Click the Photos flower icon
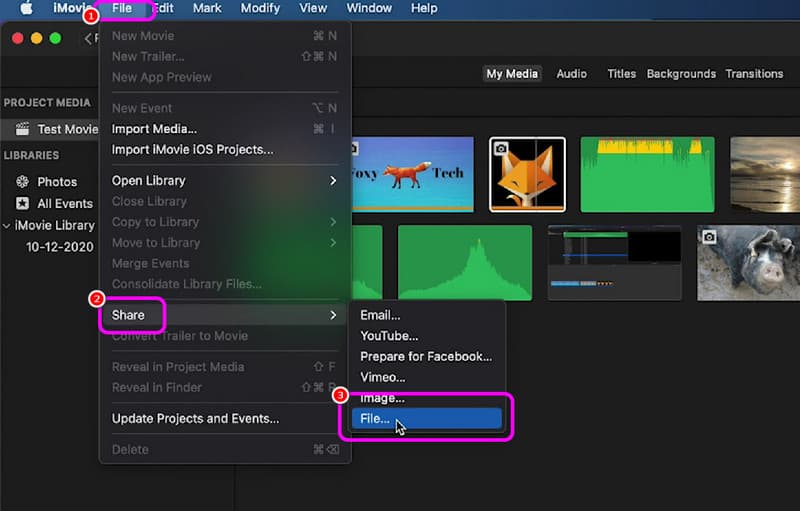Screen dimensions: 800x511 [x=22, y=182]
